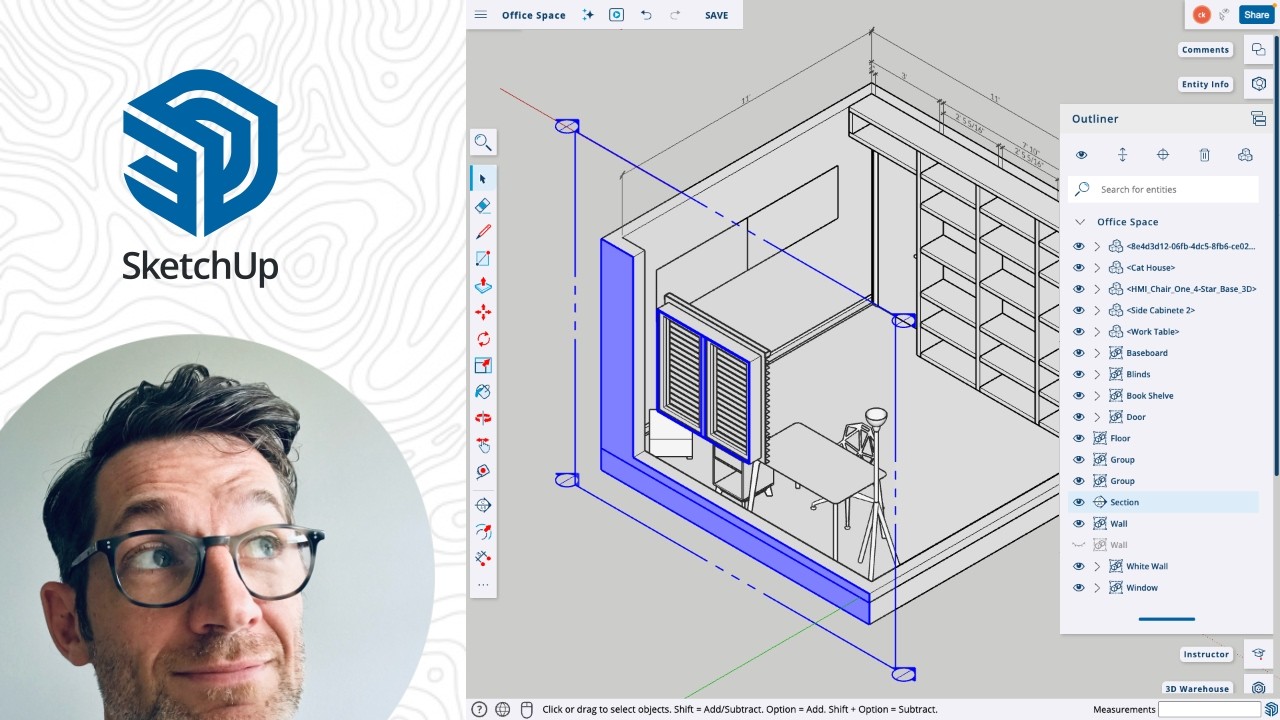Click the blue Share button
The image size is (1280, 720).
point(1256,15)
